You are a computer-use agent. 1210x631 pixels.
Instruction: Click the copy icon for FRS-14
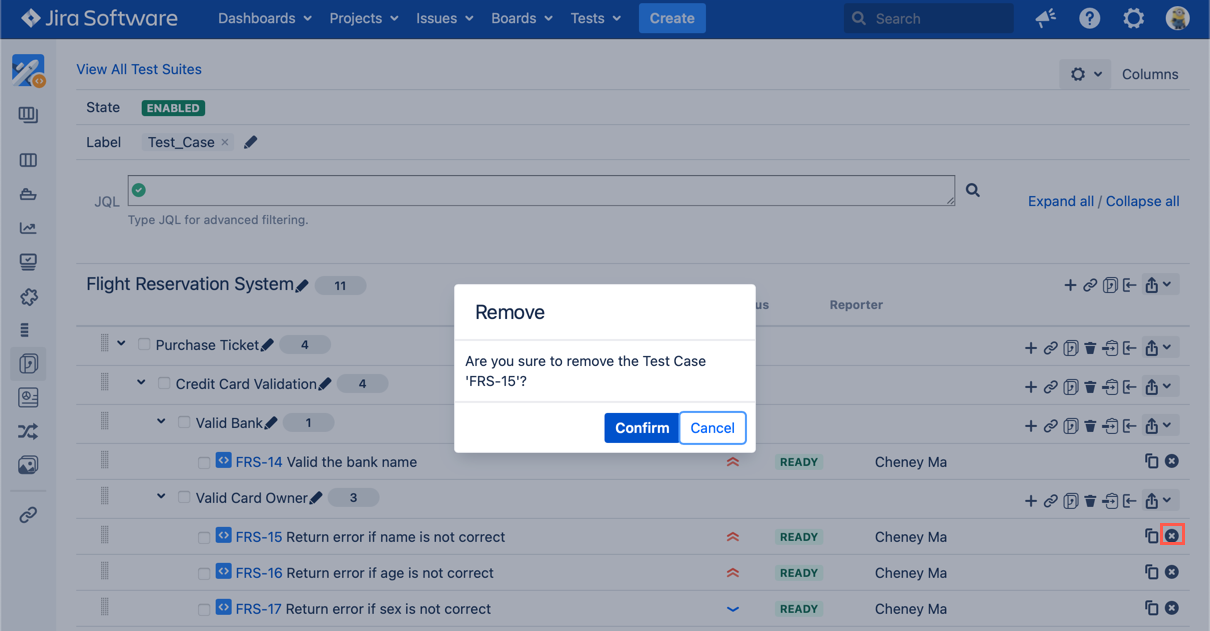[x=1151, y=461]
